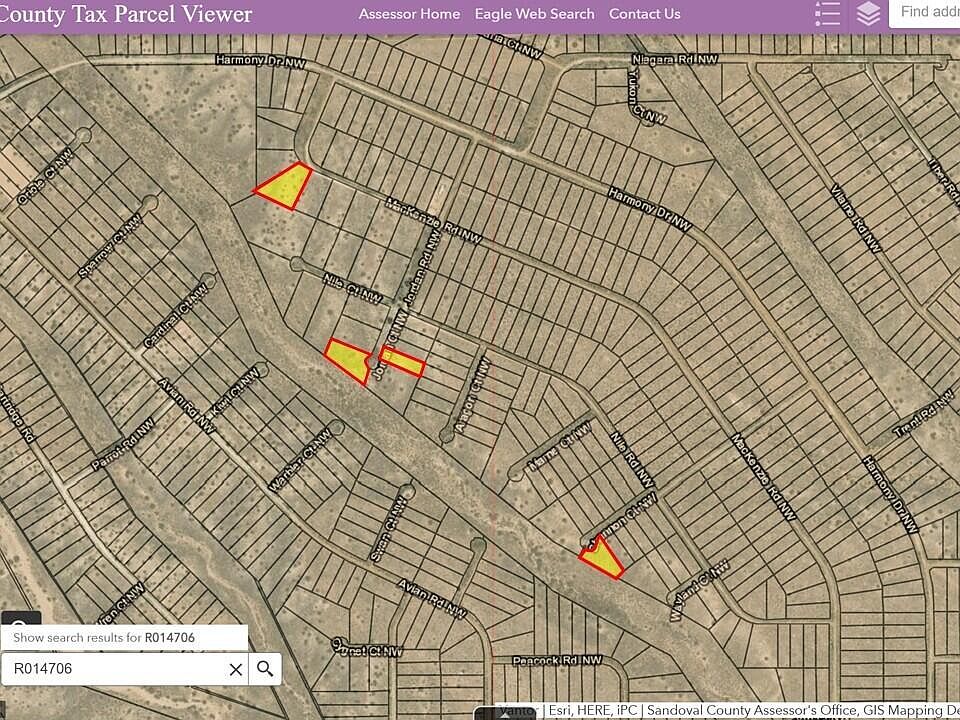The height and width of the screenshot is (720, 960).
Task: Focus the Find address input field
Action: (x=924, y=13)
